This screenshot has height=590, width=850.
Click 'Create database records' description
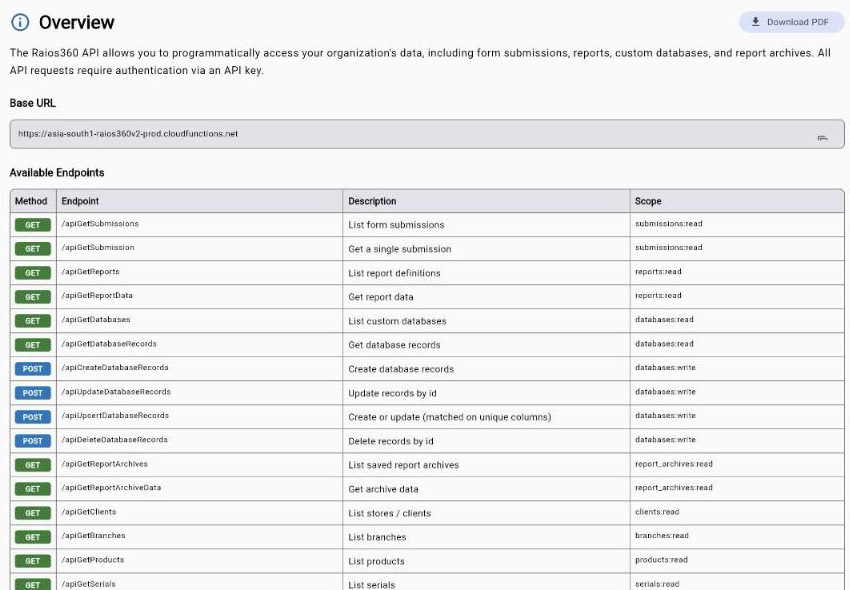click(x=401, y=369)
